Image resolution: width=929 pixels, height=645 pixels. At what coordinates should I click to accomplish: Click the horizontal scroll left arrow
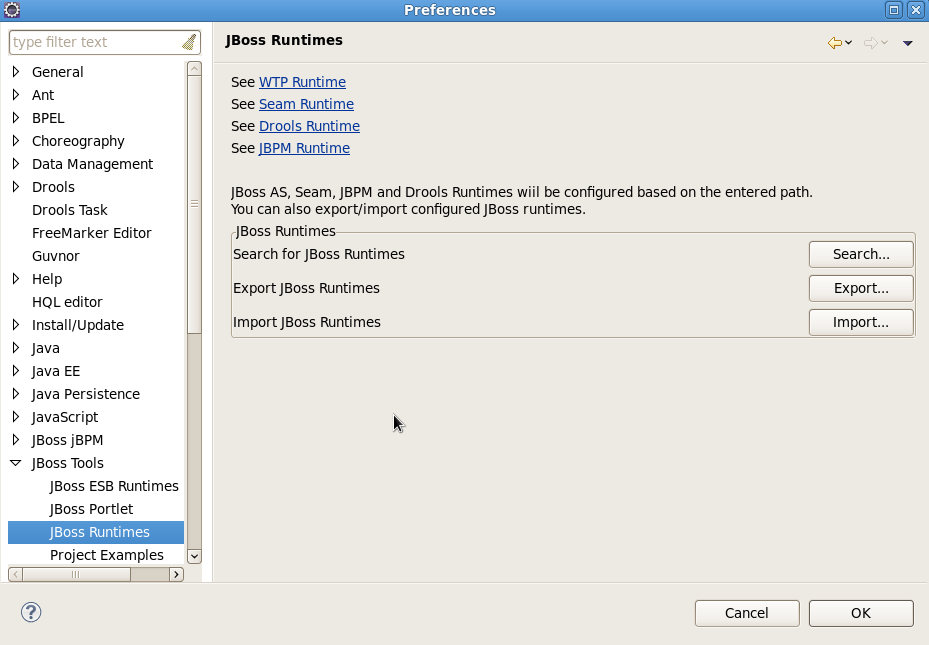coord(16,575)
